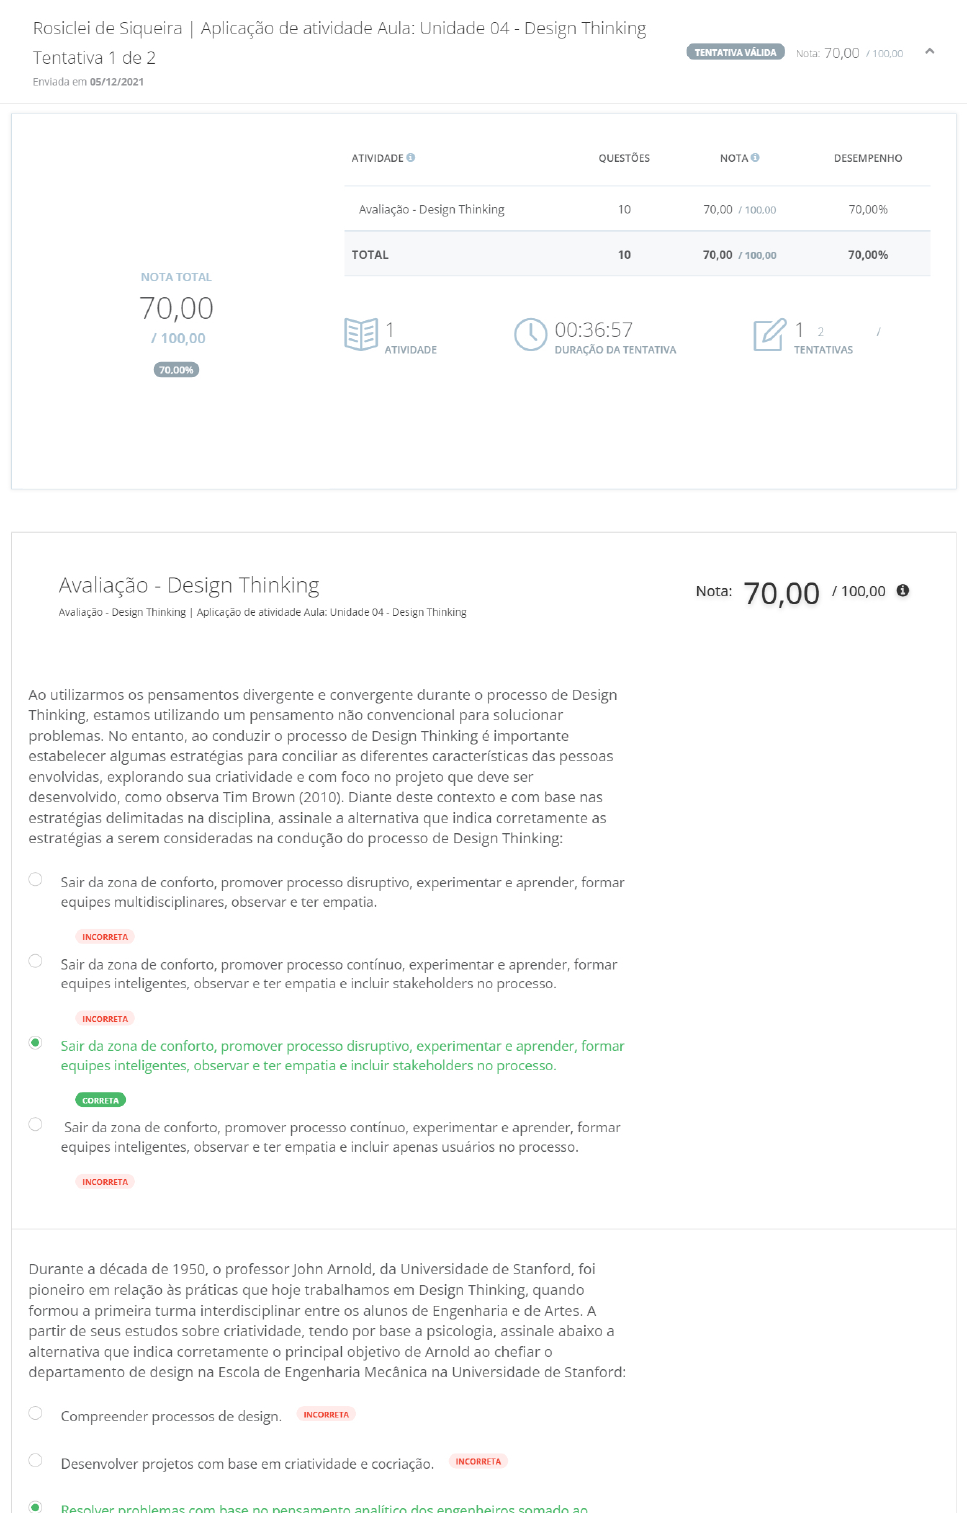Click the QUESTÕES column header
Screen dimensions: 967x1513
click(624, 158)
